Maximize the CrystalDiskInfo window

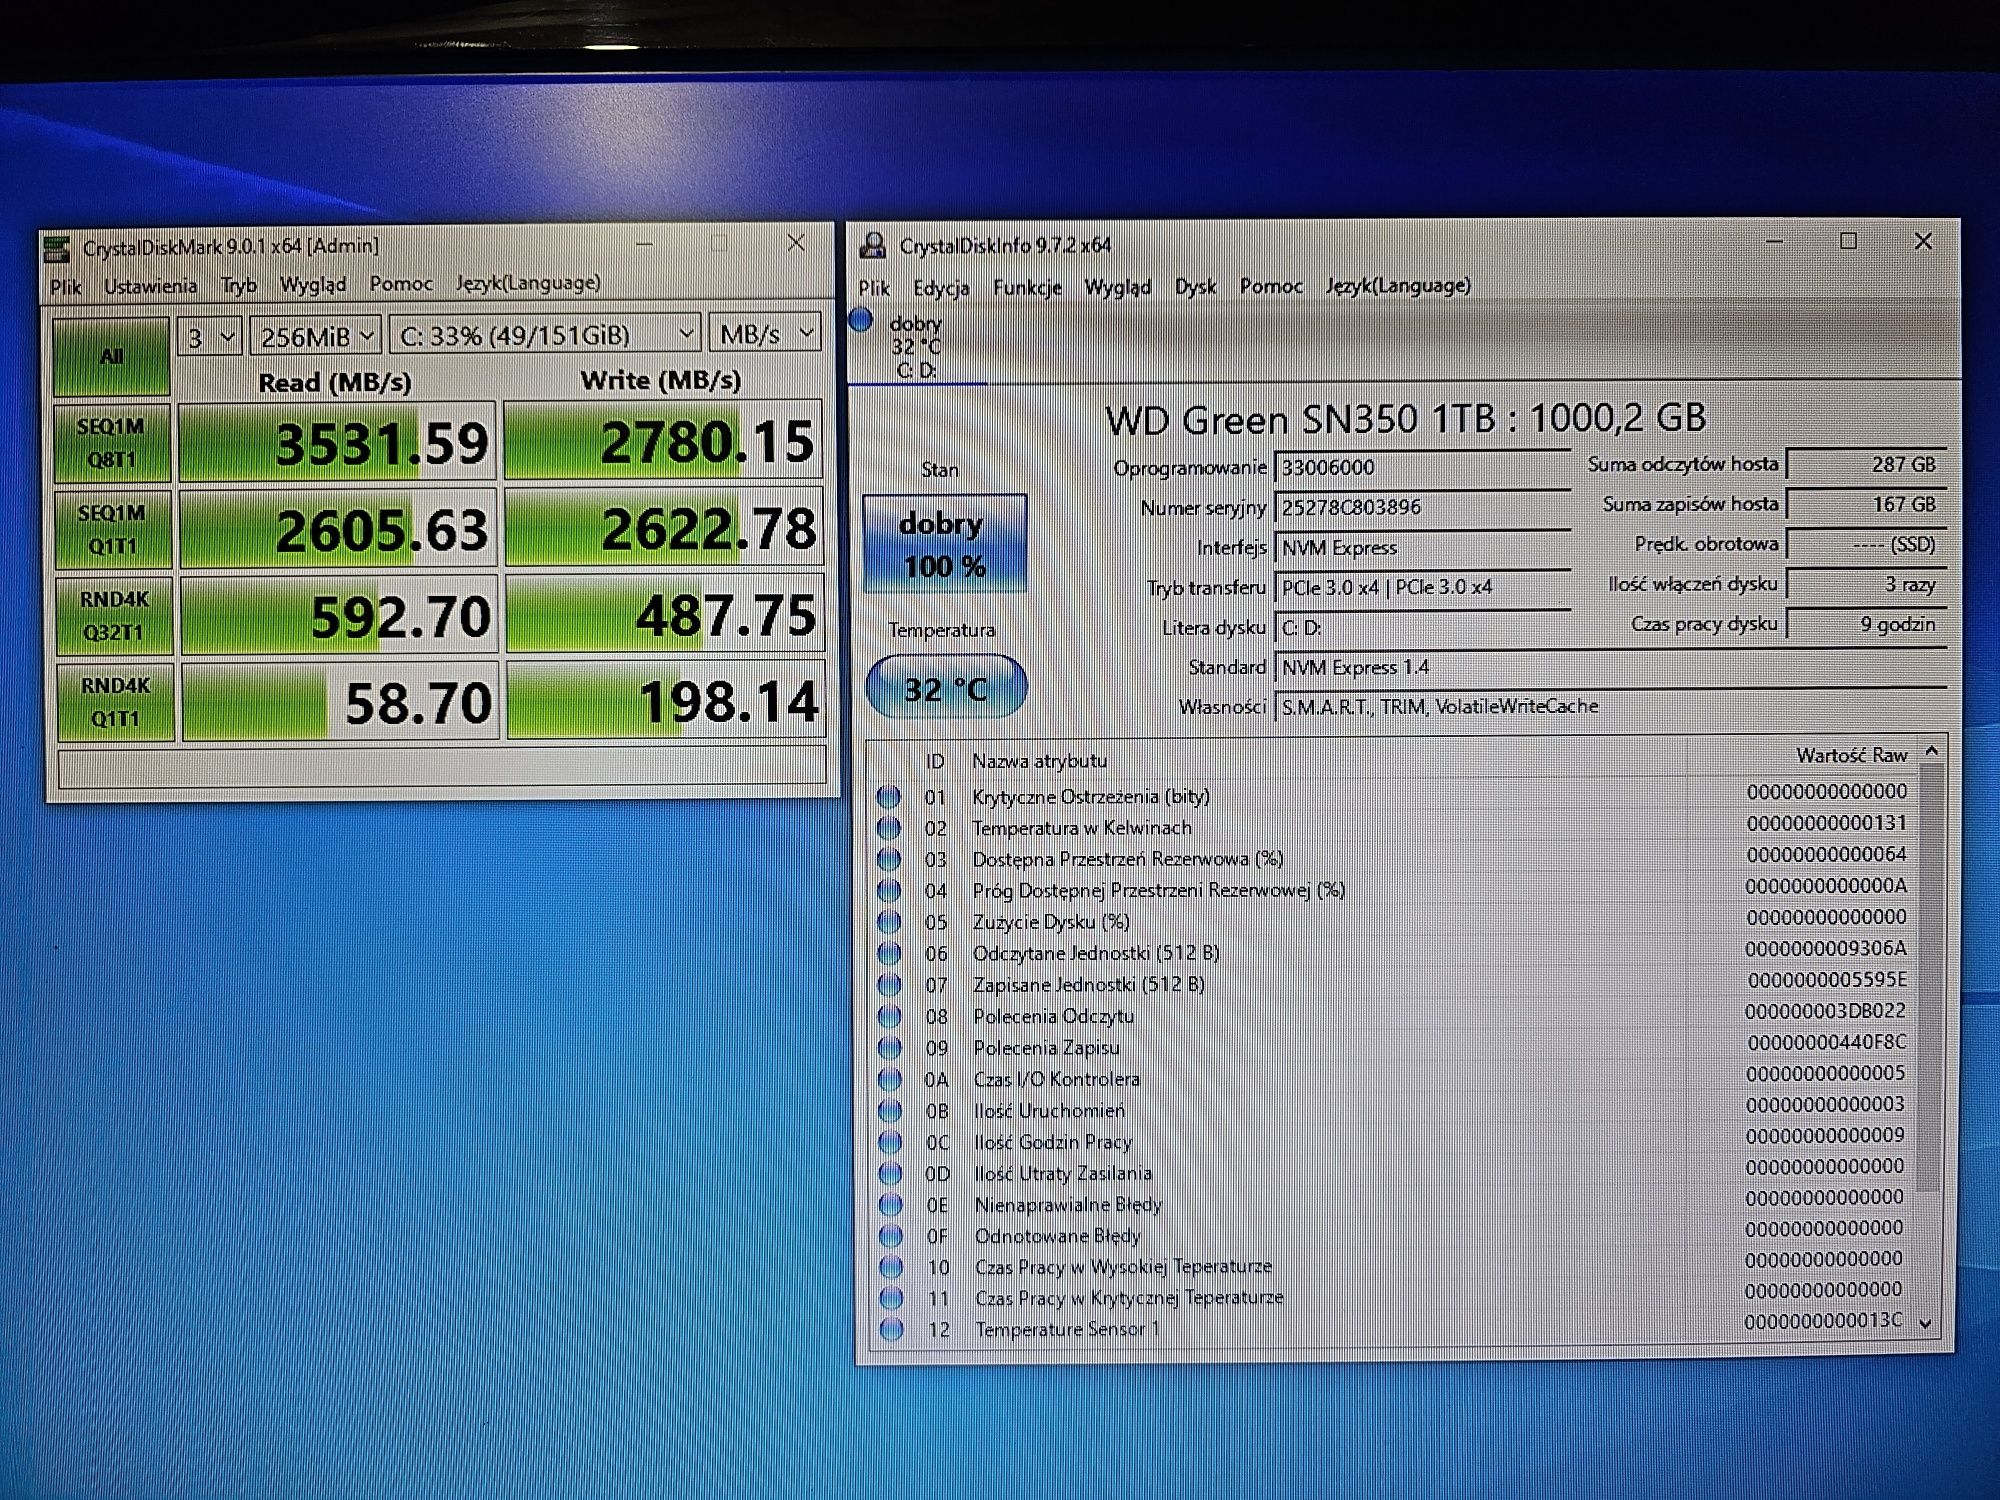pos(1848,241)
